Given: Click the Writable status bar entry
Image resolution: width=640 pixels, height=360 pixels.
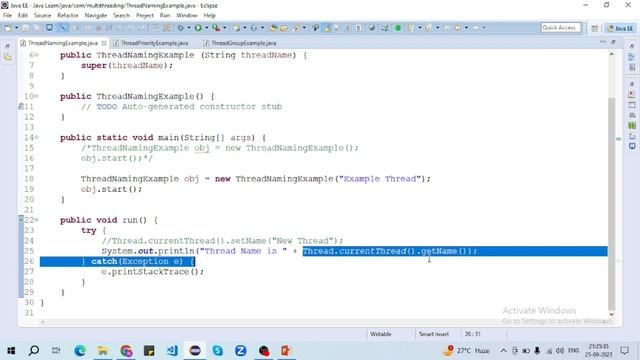Looking at the screenshot, I should (x=381, y=334).
